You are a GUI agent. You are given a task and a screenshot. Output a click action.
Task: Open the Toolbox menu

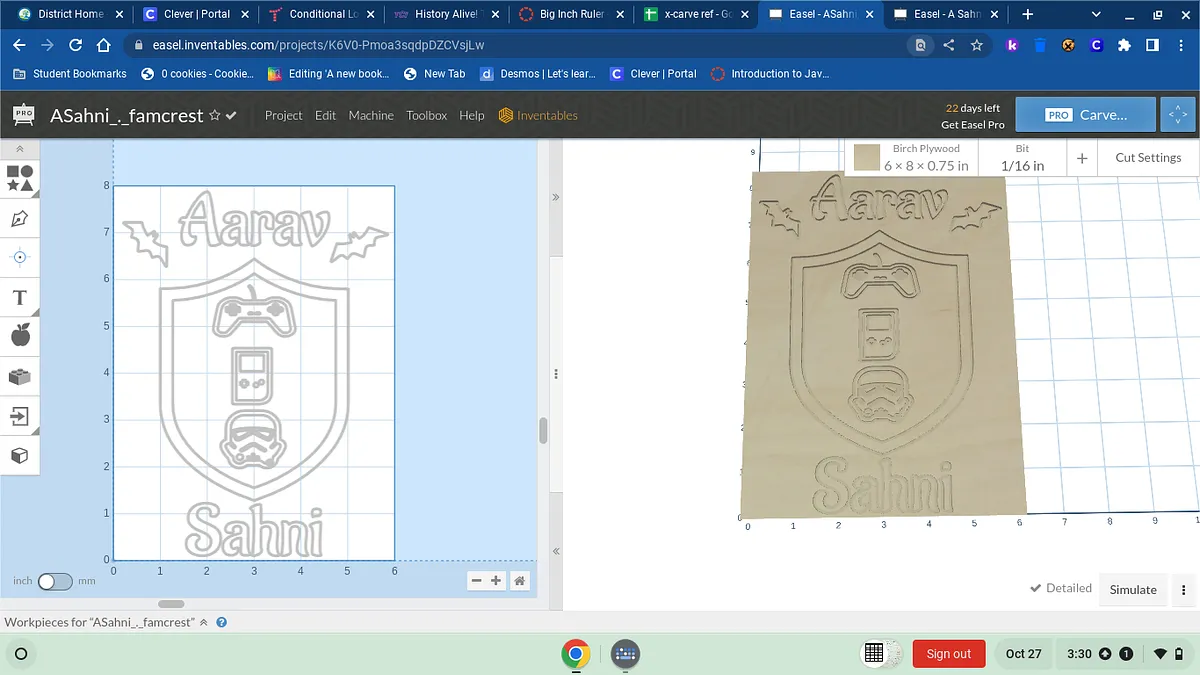tap(426, 116)
